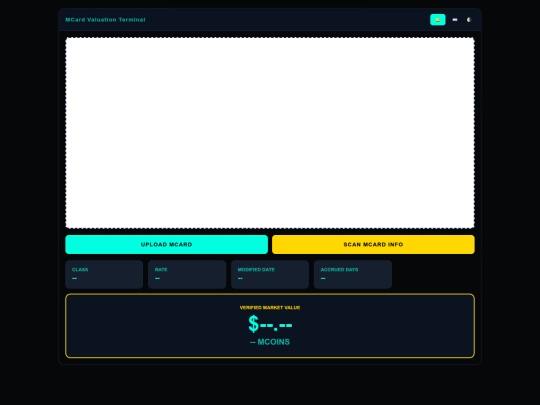Click the Accrued Days info card

[x=353, y=274]
